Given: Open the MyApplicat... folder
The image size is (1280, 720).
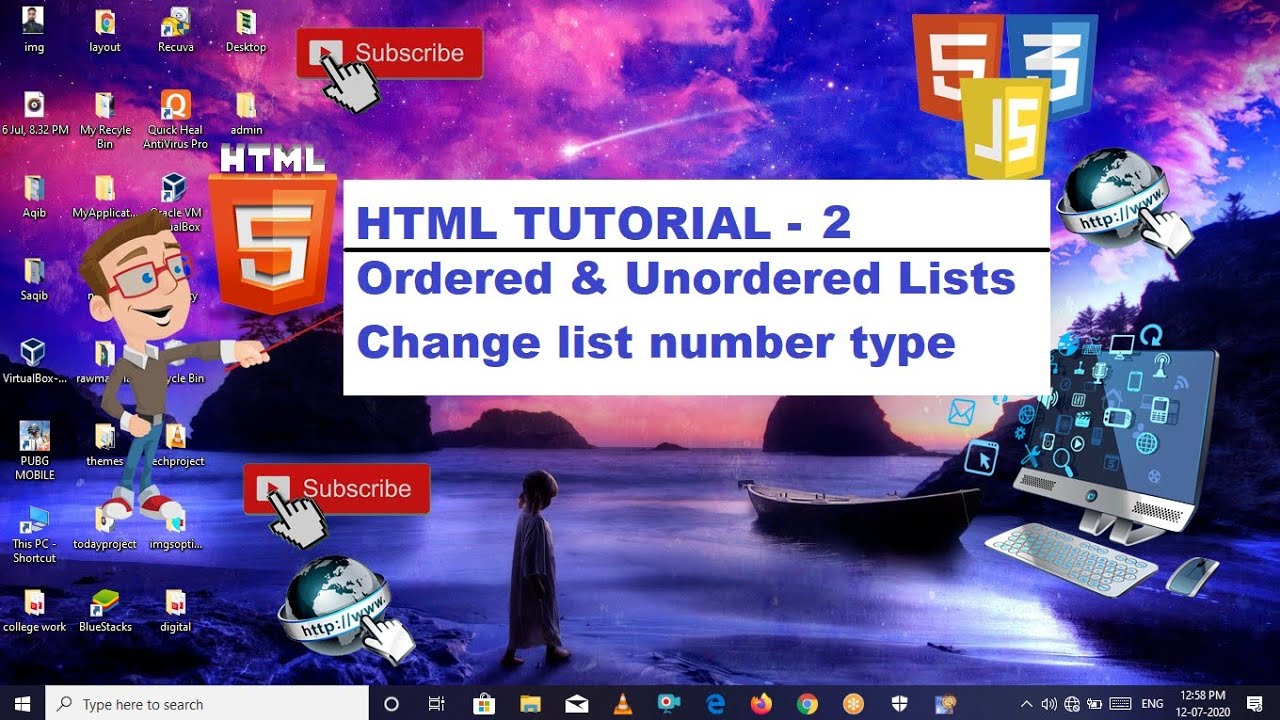Looking at the screenshot, I should coord(105,196).
